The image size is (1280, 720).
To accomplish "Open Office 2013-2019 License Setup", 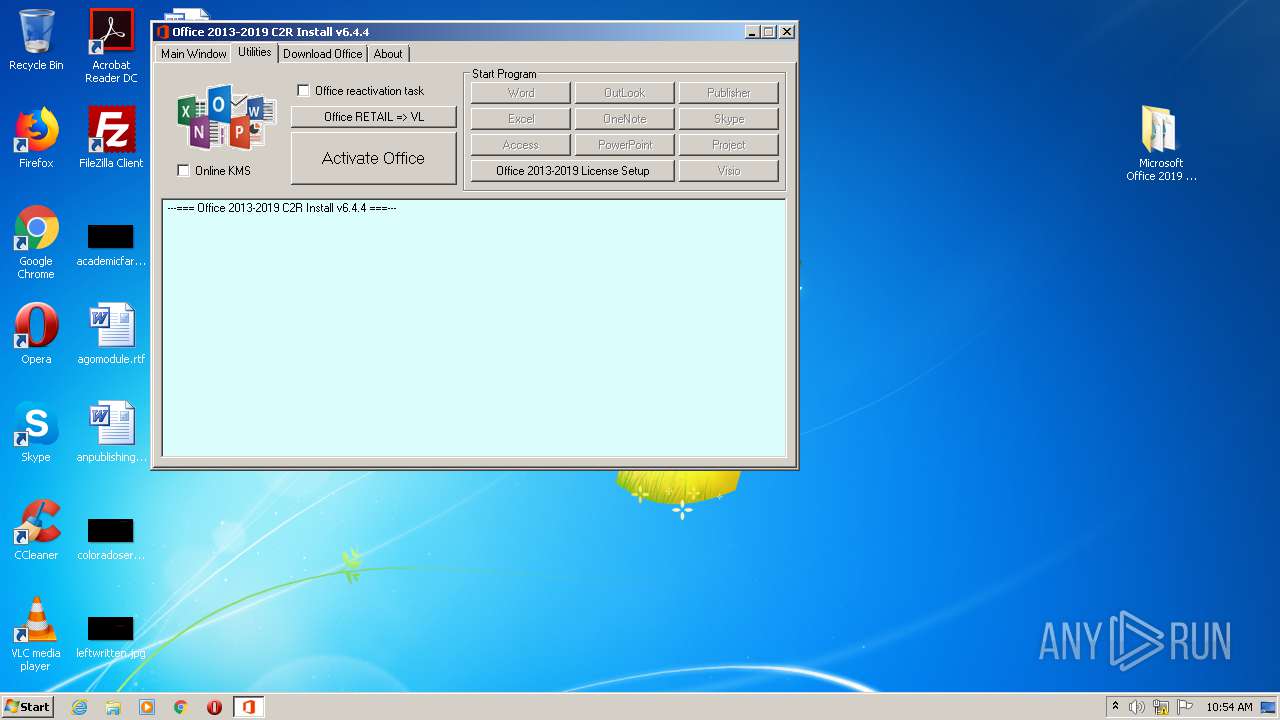I will [x=573, y=171].
